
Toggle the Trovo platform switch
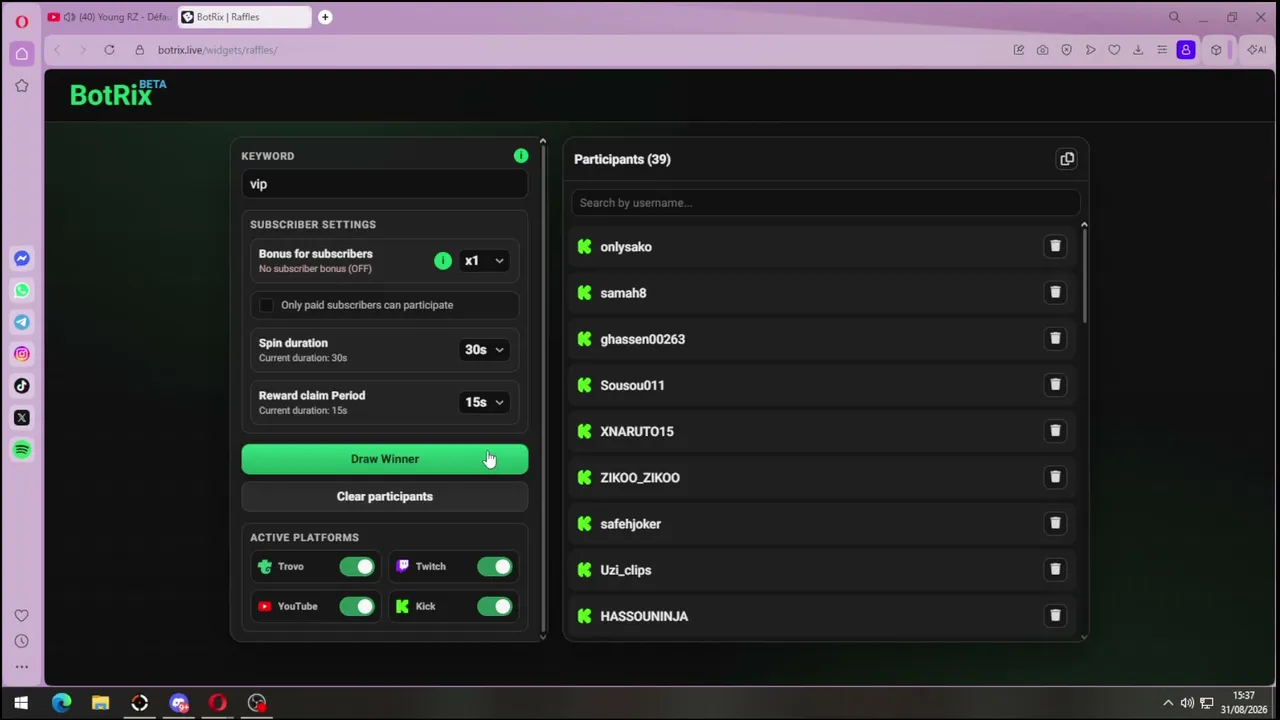coord(357,567)
